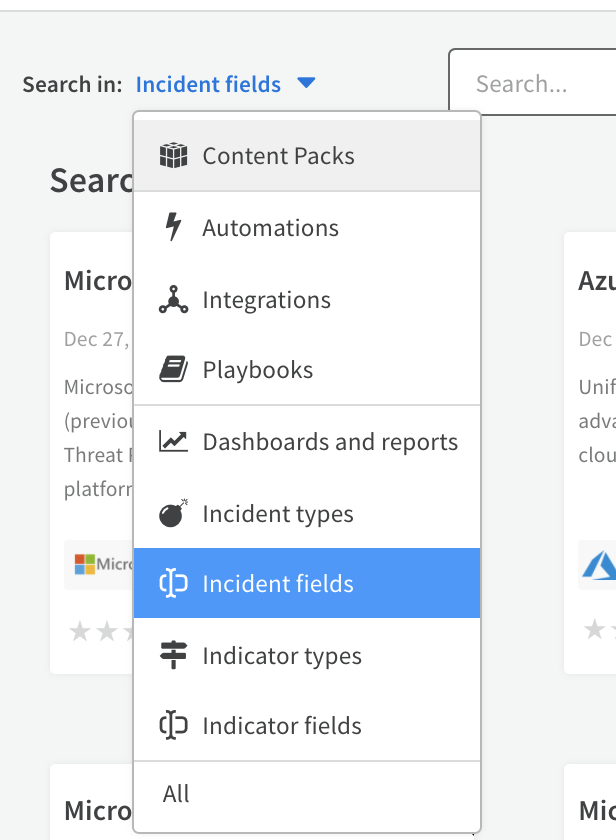Screen dimensions: 616x840
Task: Click the Indicator types signpost icon
Action: pos(173,656)
